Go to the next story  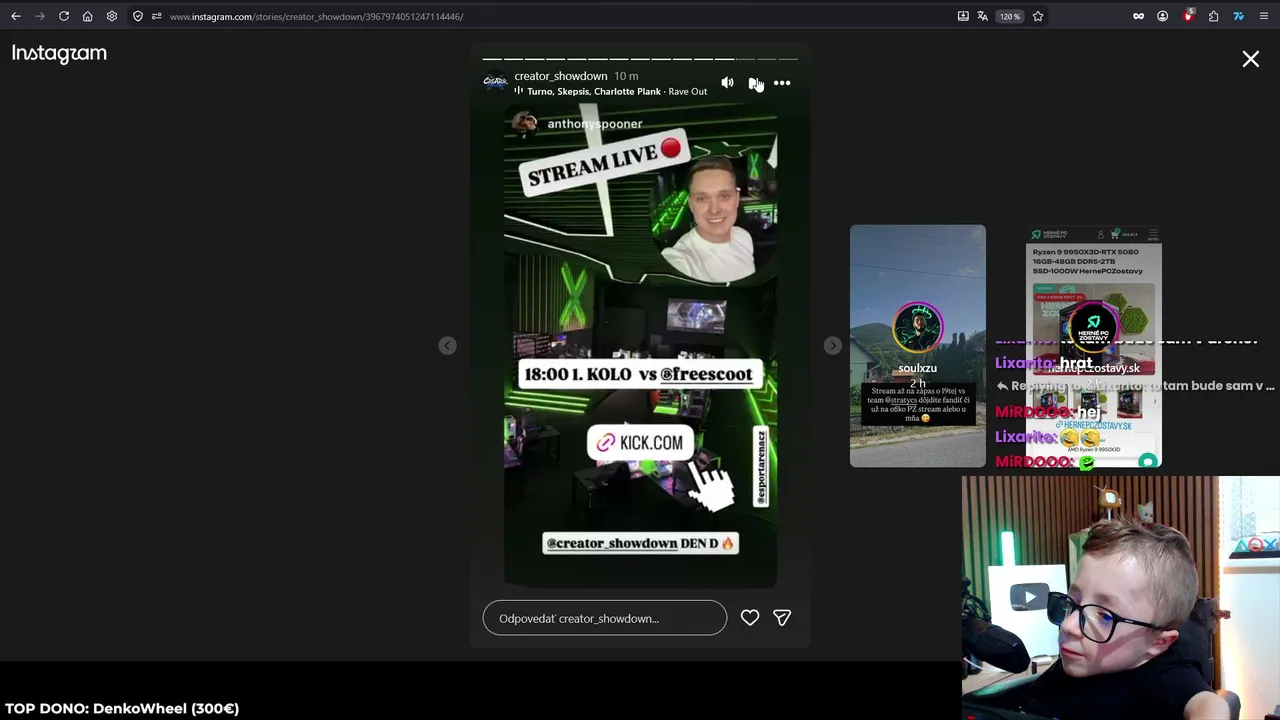pos(832,345)
